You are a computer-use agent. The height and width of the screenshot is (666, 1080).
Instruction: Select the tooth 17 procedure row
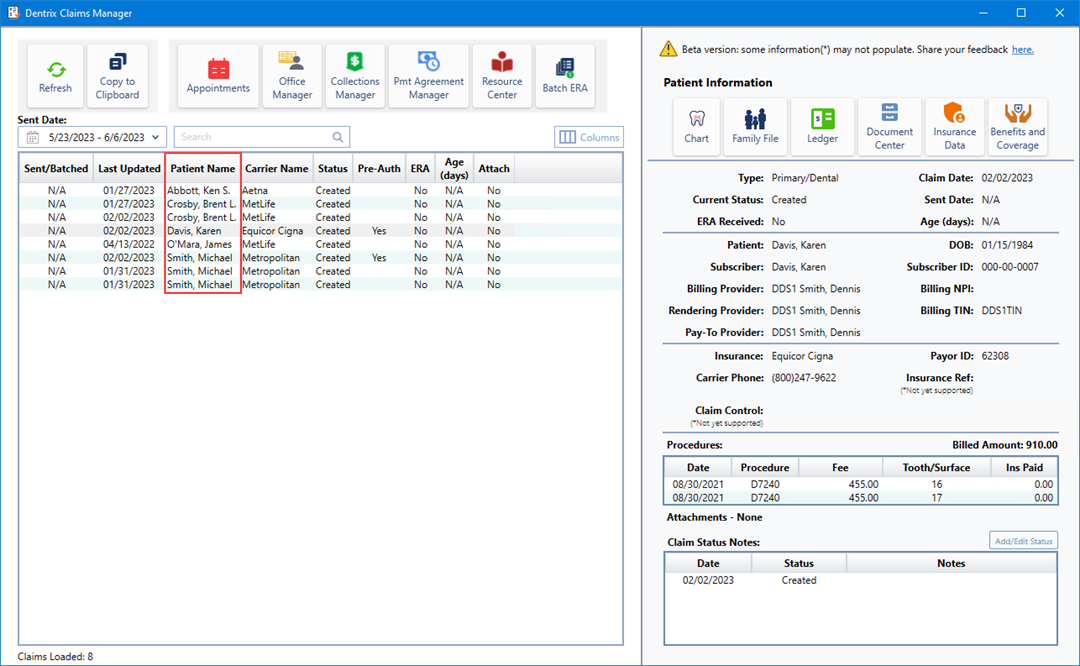pyautogui.click(x=861, y=497)
